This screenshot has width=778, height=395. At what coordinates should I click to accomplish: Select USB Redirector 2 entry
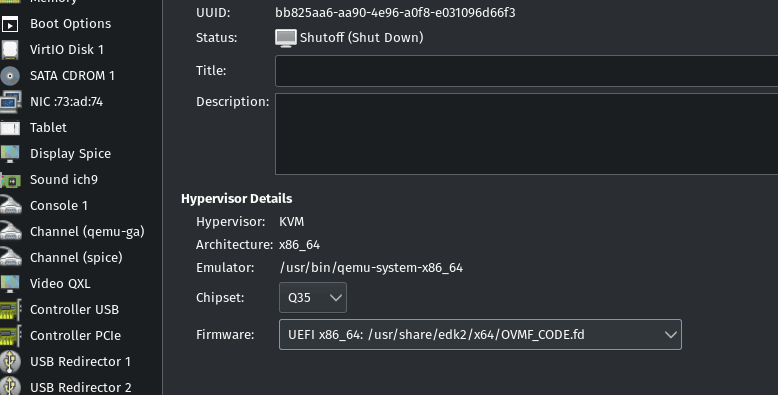[x=81, y=387]
